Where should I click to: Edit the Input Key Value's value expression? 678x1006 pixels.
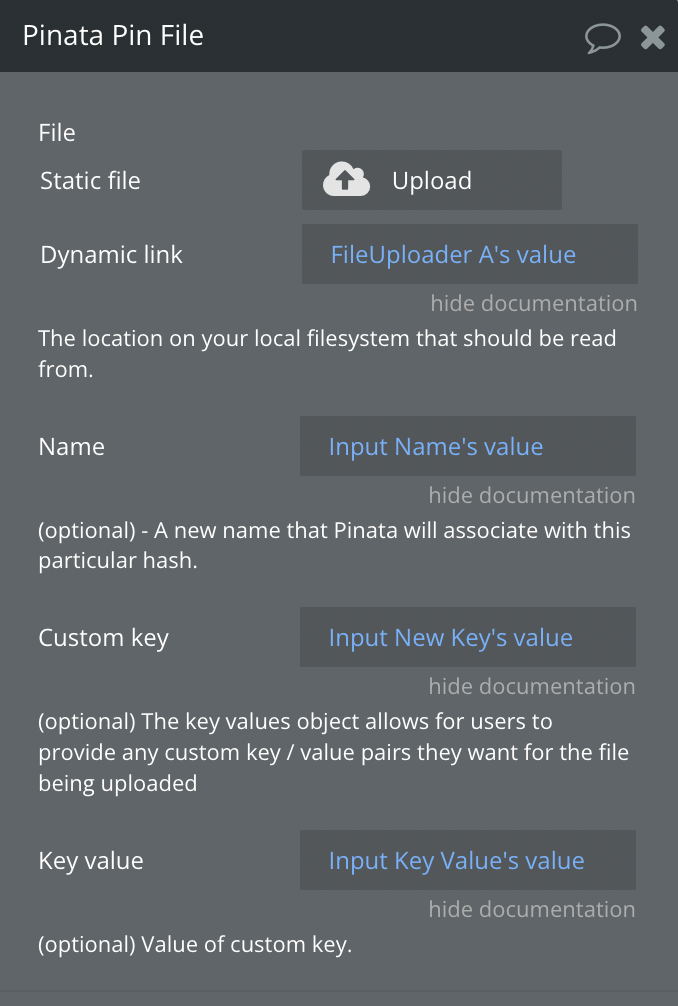[468, 860]
